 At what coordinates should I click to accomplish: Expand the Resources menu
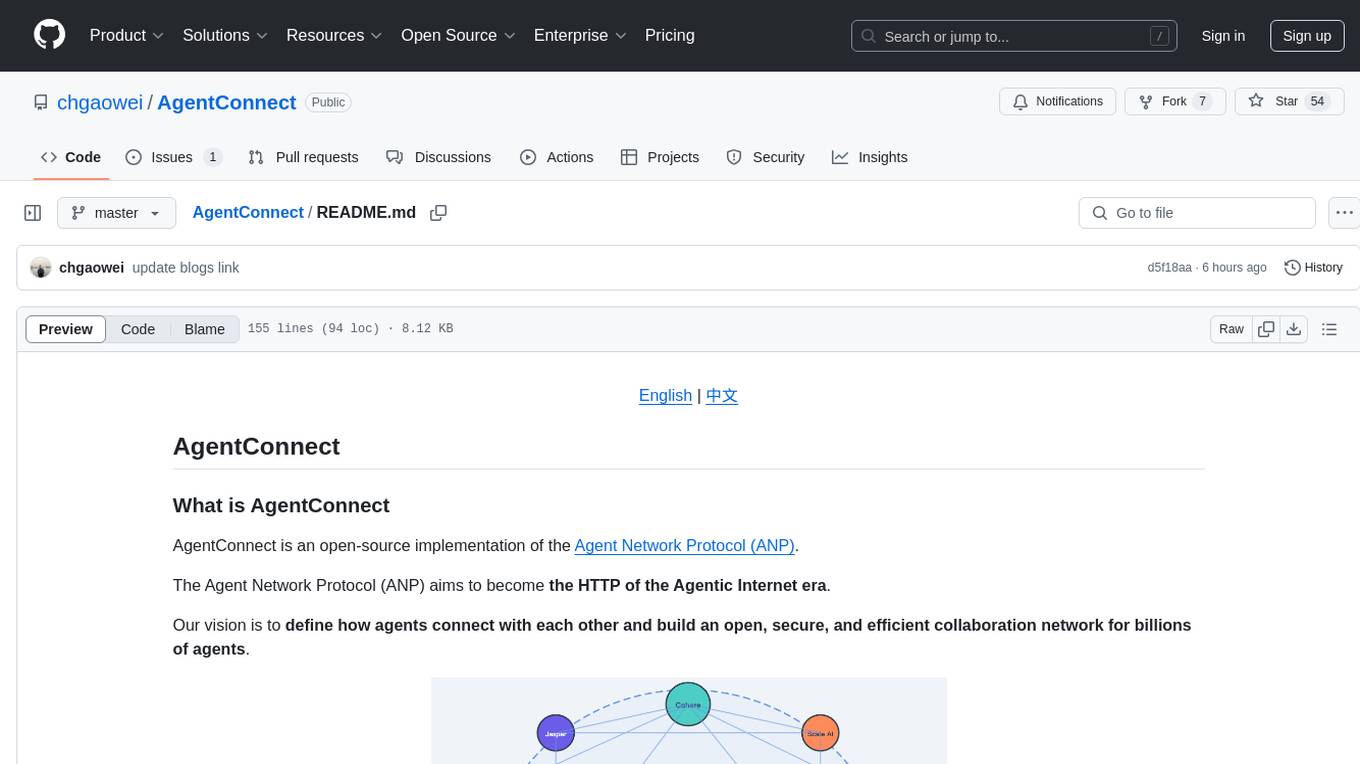pyautogui.click(x=334, y=35)
